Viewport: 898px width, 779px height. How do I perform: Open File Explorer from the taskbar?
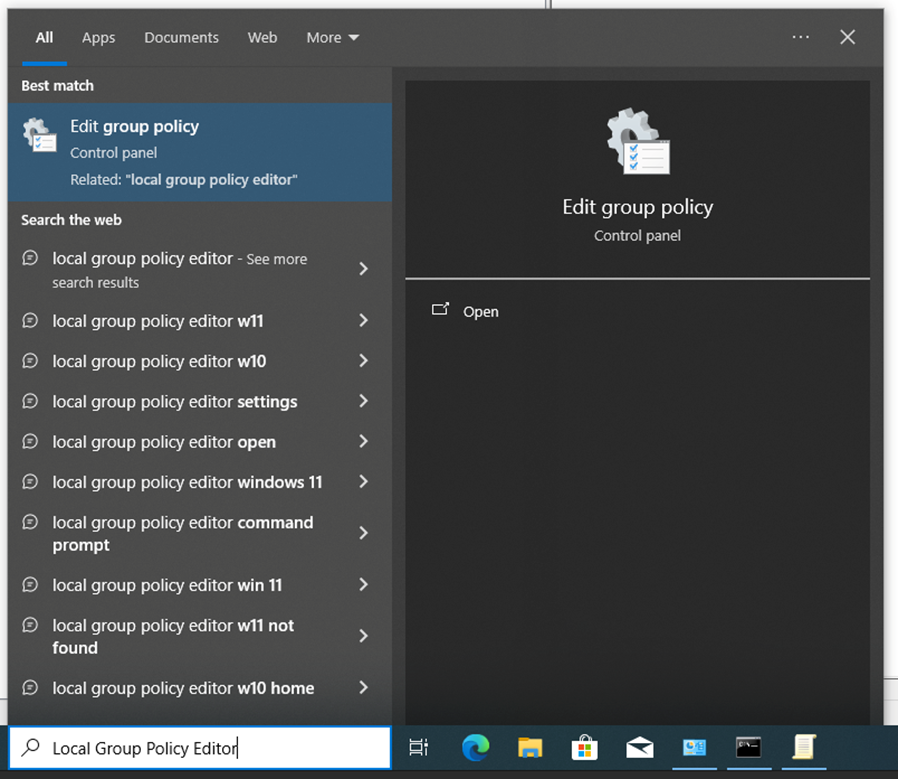530,747
